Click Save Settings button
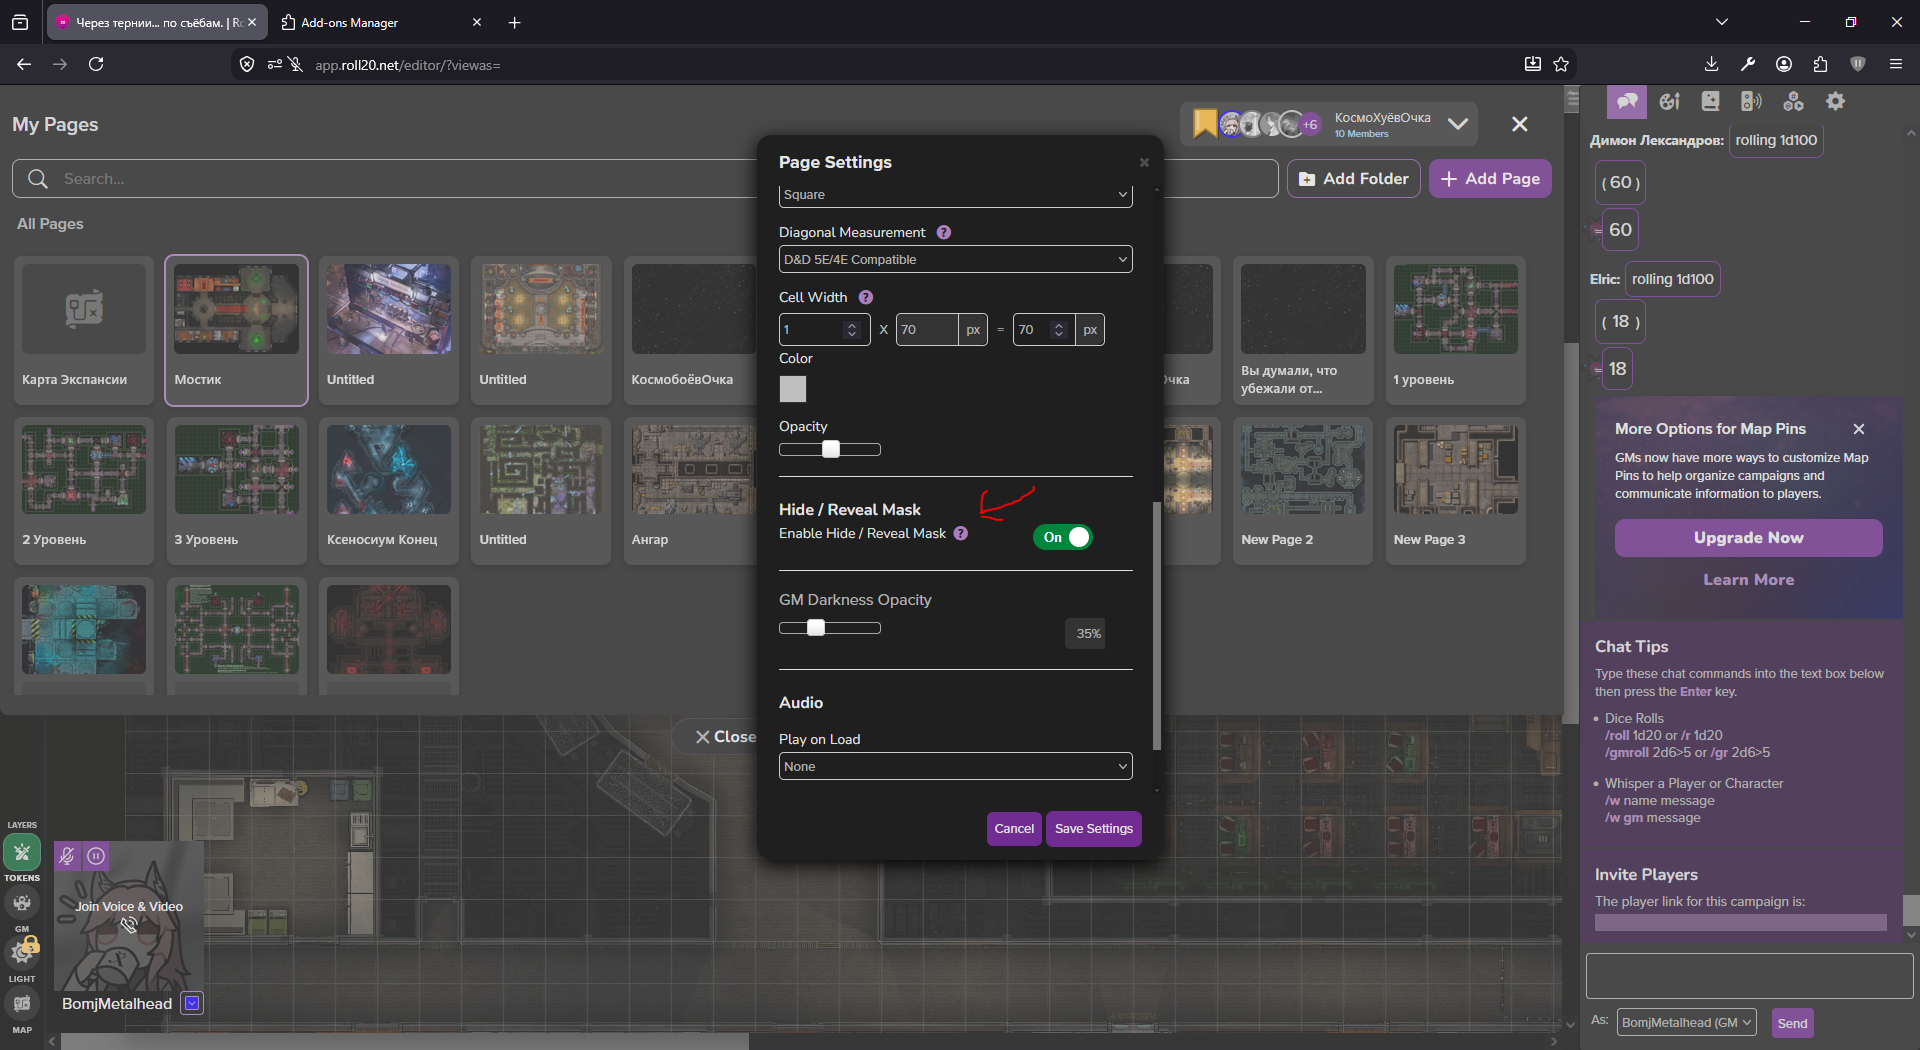The width and height of the screenshot is (1920, 1050). (x=1094, y=828)
